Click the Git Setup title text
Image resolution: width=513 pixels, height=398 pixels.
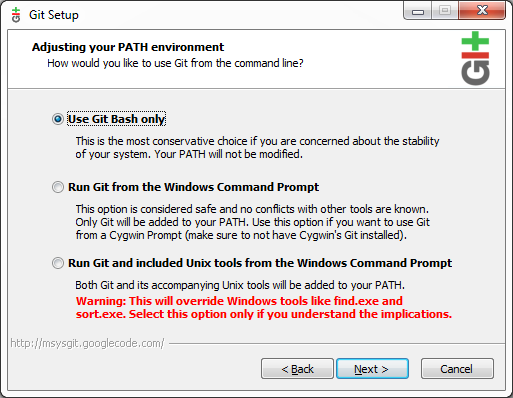(54, 15)
